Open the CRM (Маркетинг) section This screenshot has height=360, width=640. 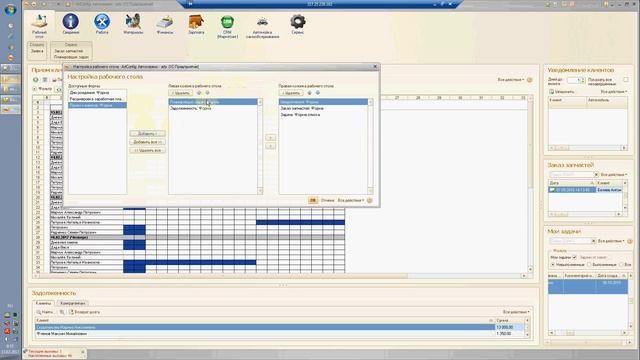pos(227,26)
